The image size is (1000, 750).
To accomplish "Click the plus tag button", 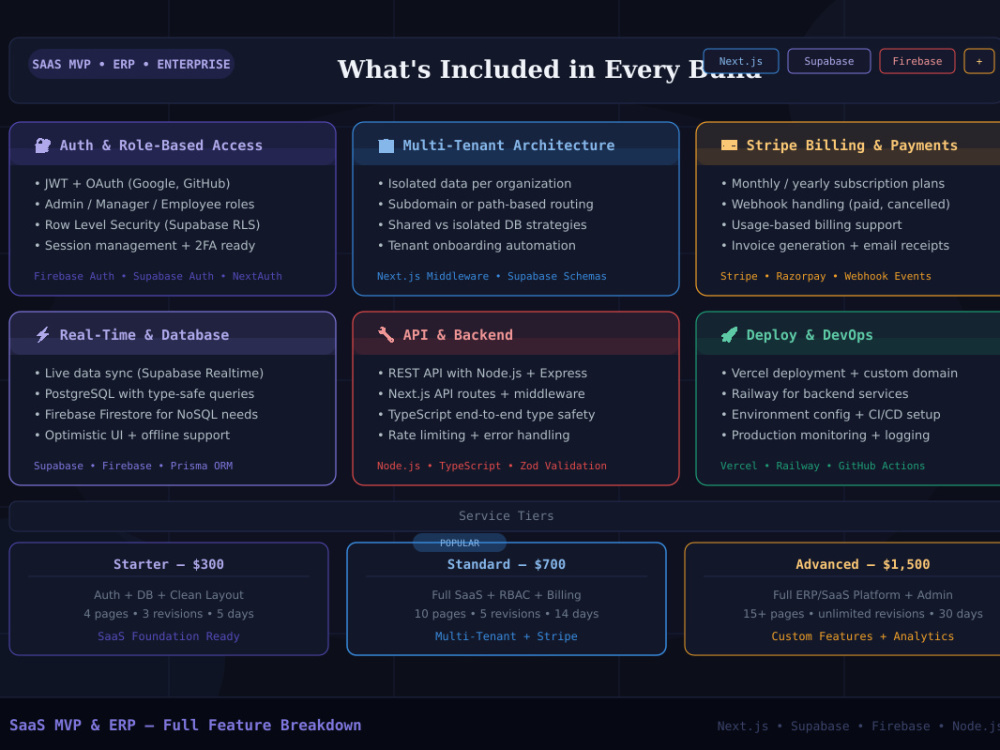I will pyautogui.click(x=978, y=61).
